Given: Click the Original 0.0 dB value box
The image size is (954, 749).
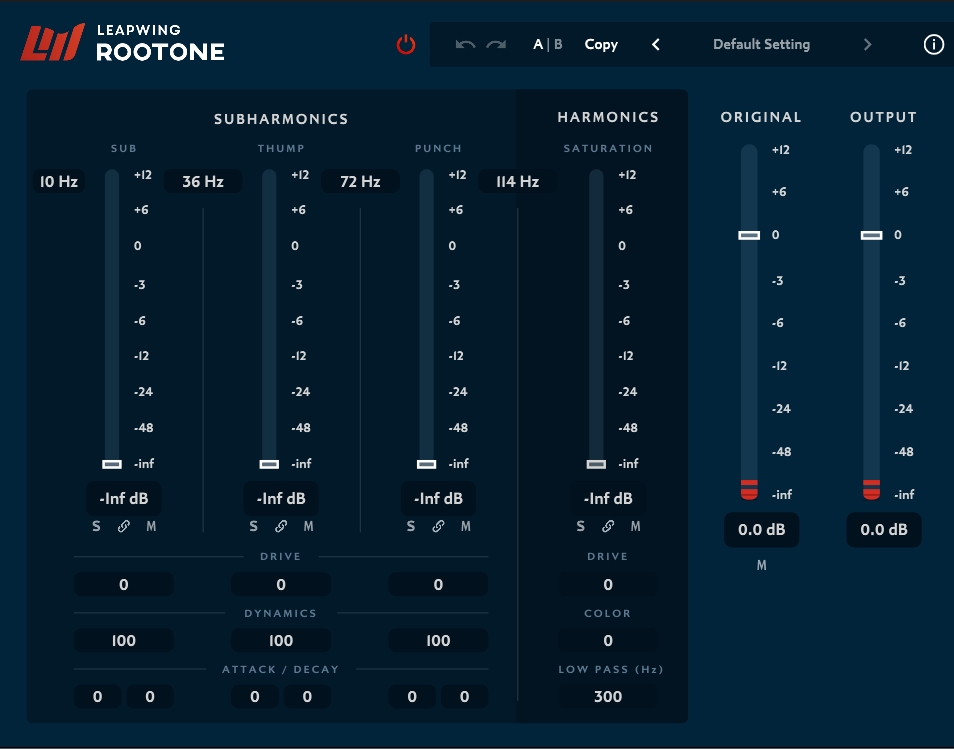Looking at the screenshot, I should point(761,530).
